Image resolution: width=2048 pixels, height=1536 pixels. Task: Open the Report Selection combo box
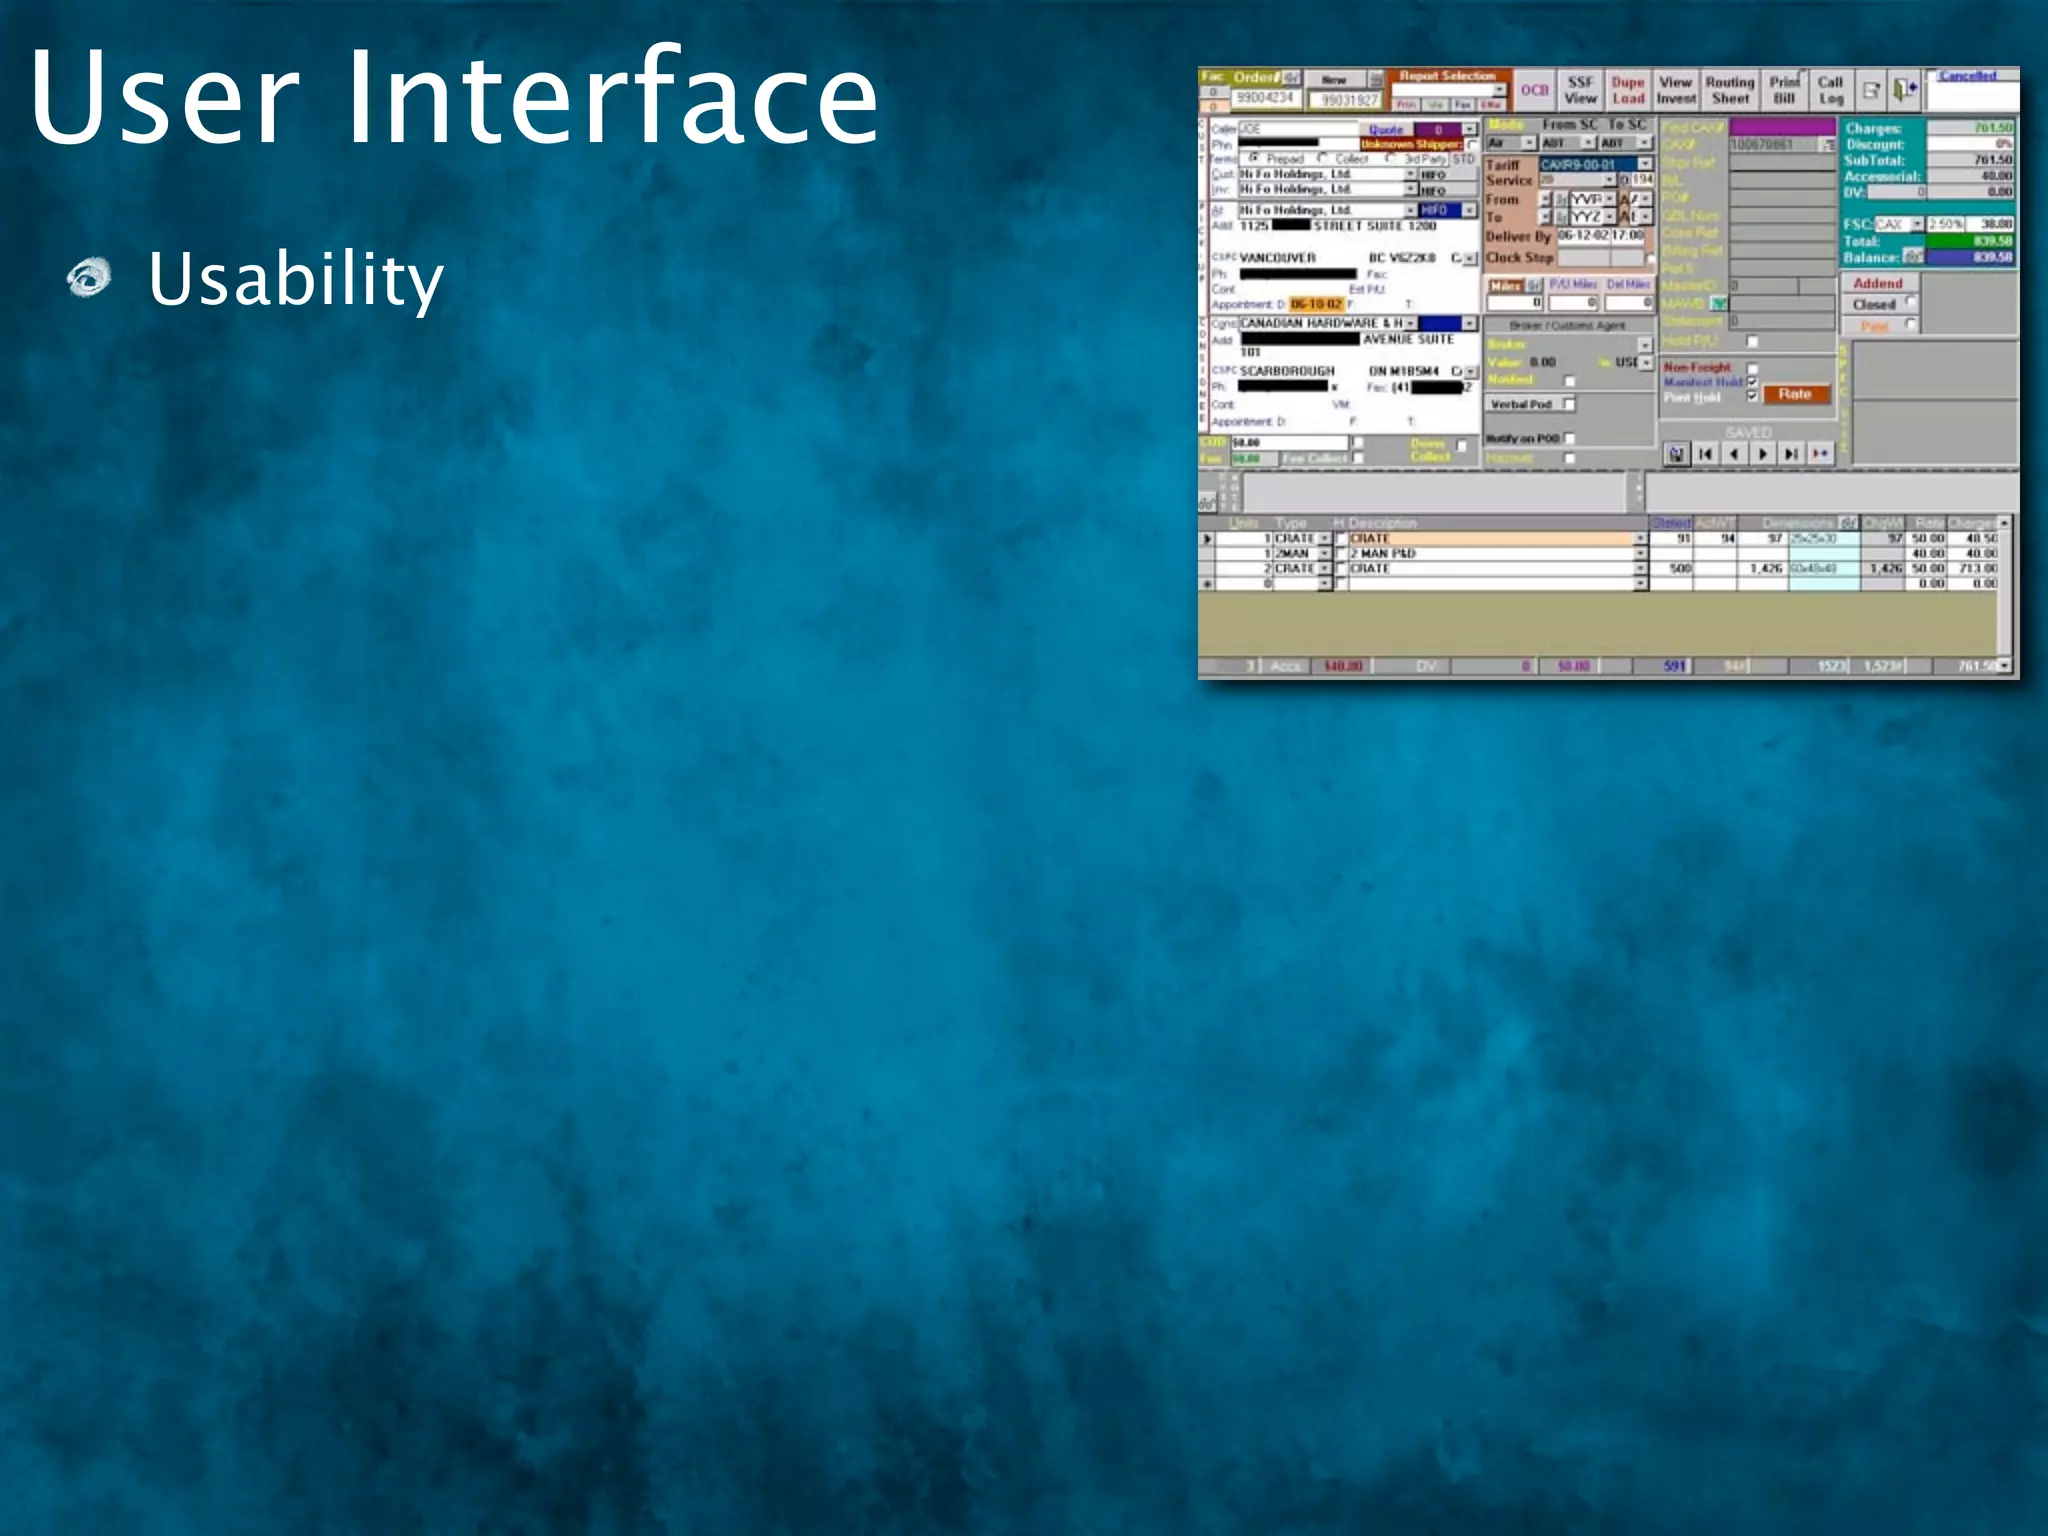[1499, 90]
